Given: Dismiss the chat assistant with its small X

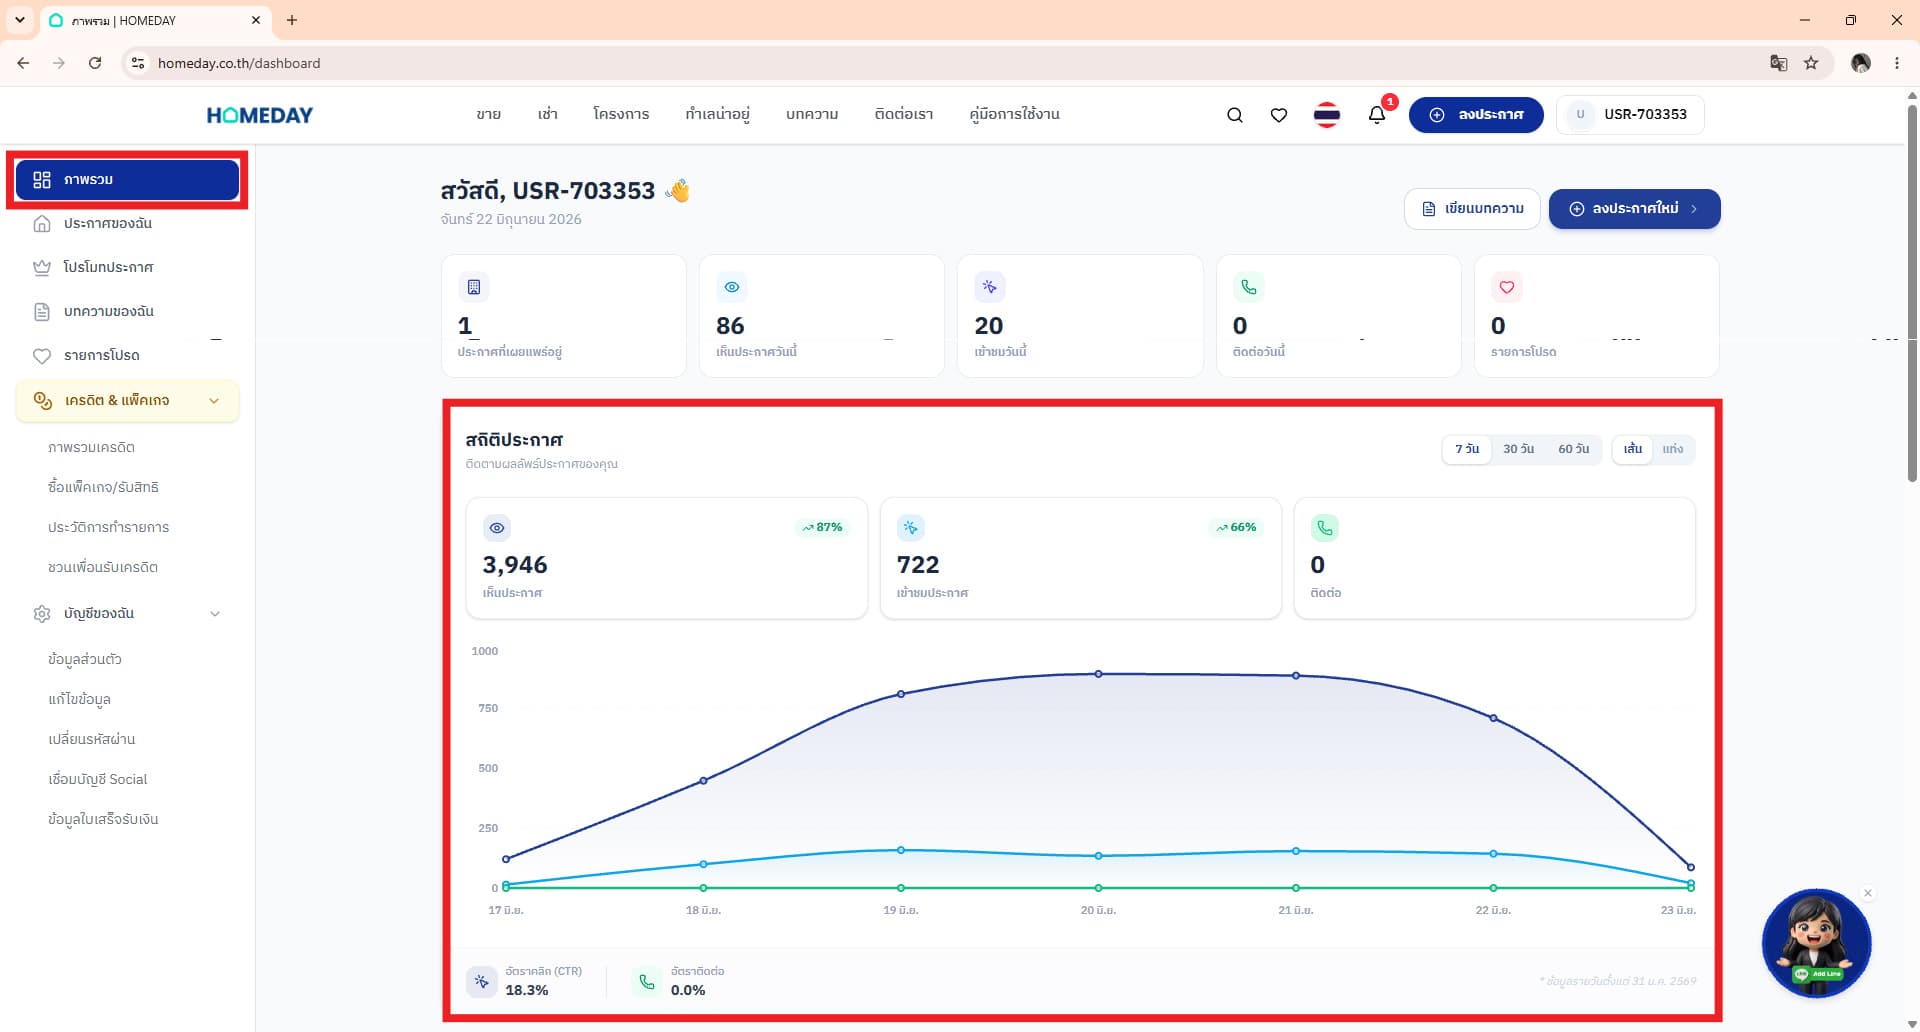Looking at the screenshot, I should click(x=1868, y=893).
